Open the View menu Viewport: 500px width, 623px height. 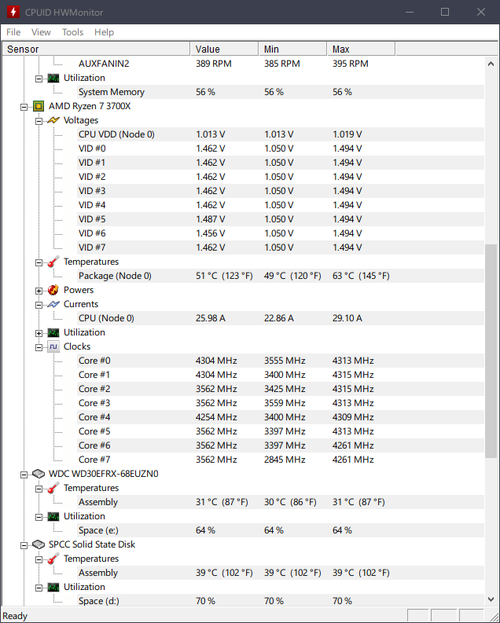point(41,32)
